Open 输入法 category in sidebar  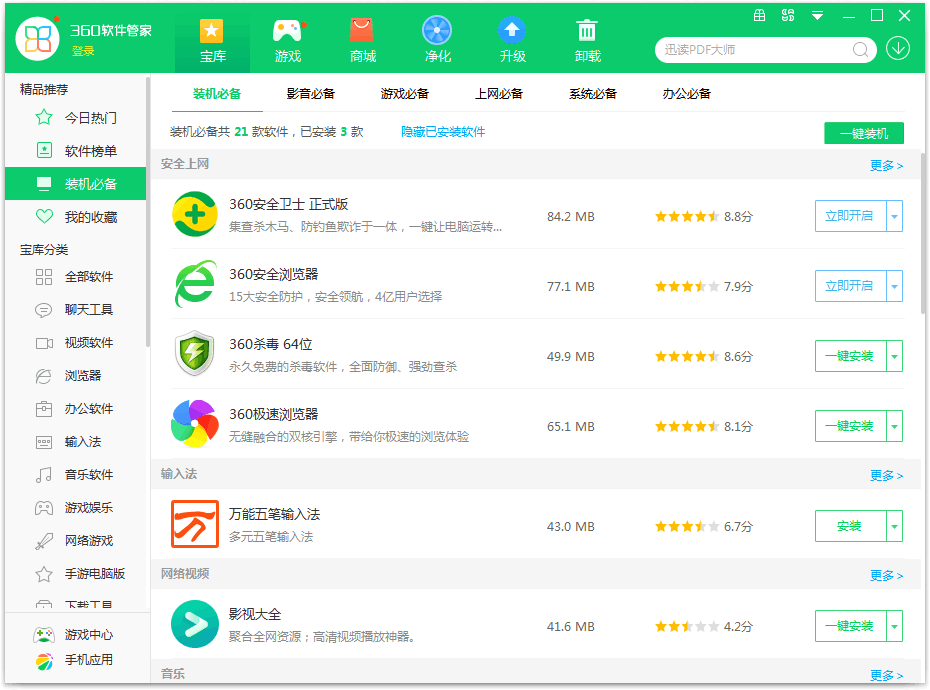[x=75, y=442]
